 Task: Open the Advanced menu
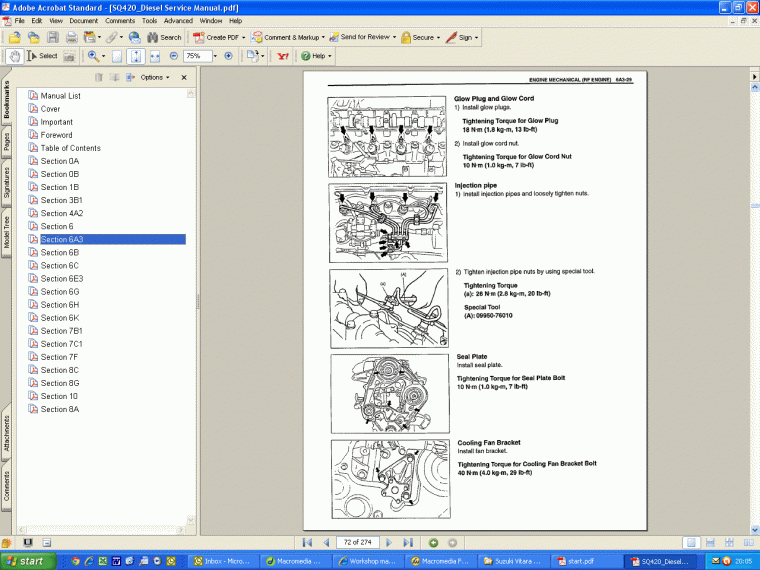click(178, 20)
